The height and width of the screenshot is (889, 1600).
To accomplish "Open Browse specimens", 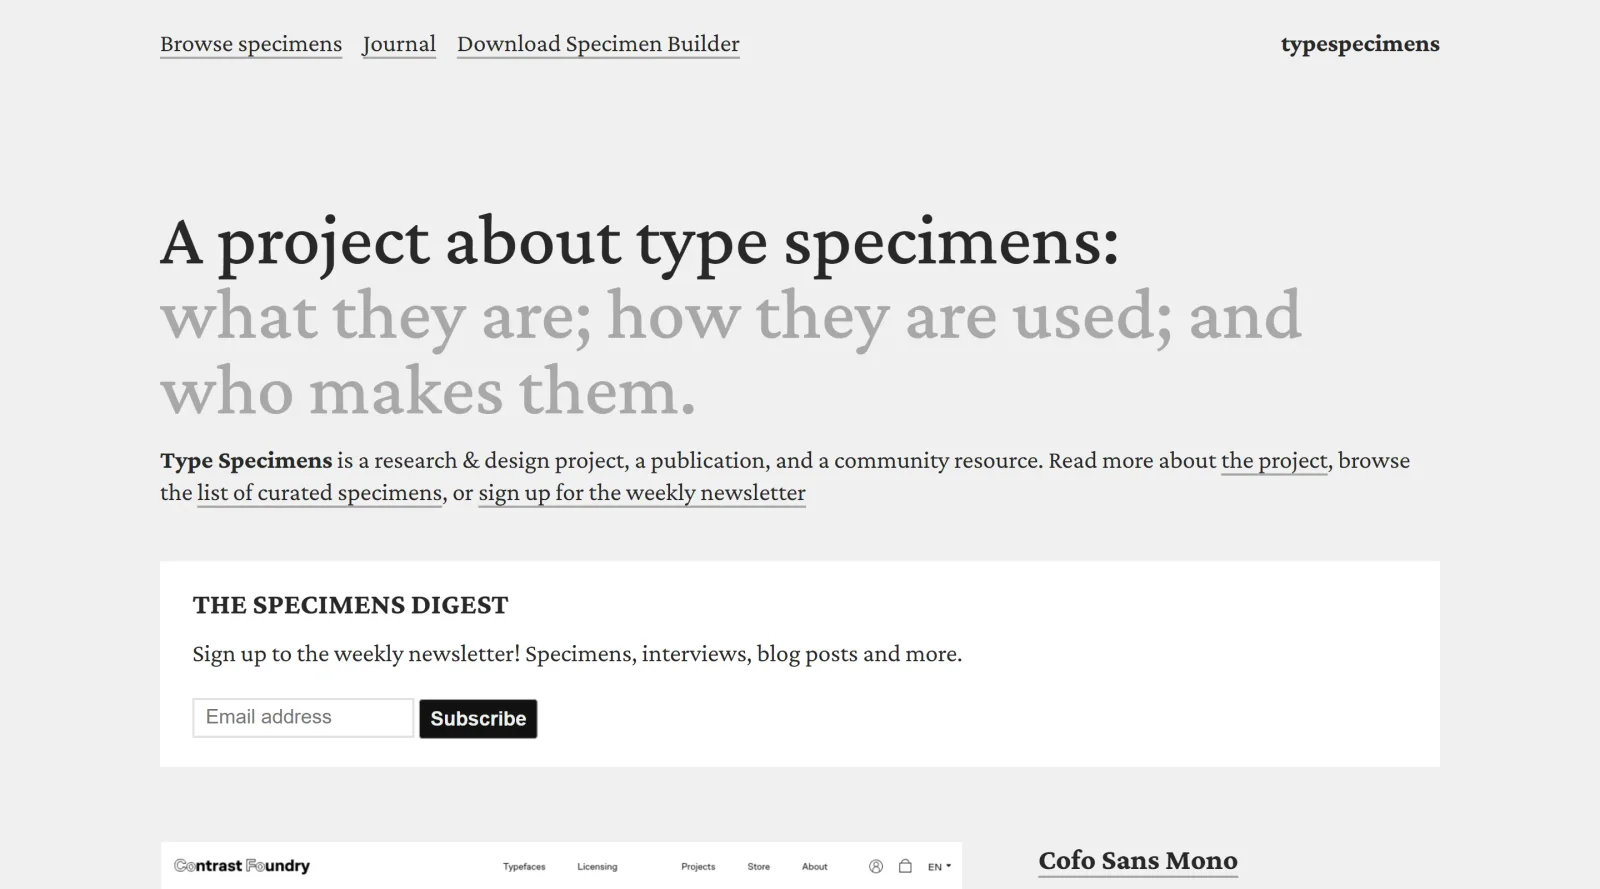I will [x=250, y=44].
